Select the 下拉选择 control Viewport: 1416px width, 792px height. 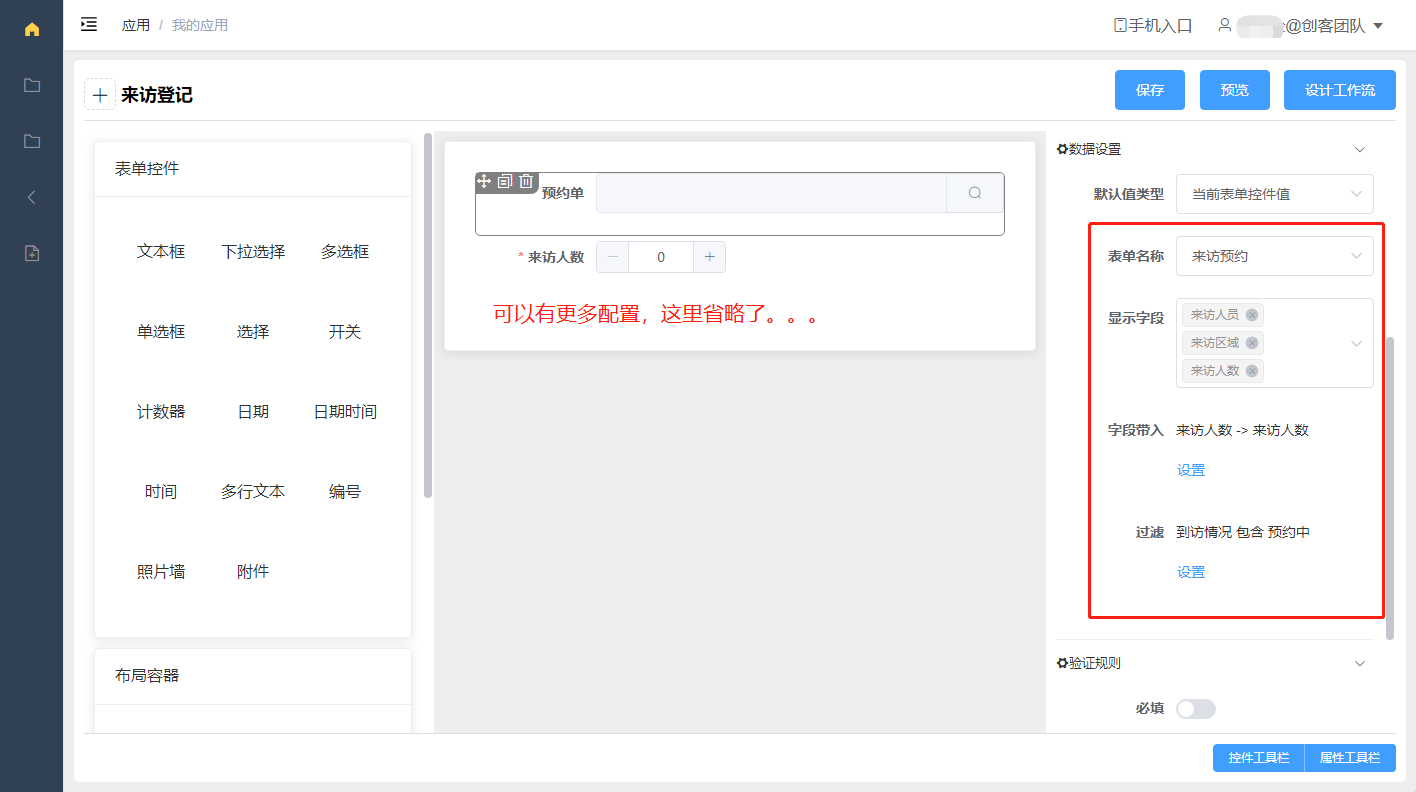click(x=253, y=252)
